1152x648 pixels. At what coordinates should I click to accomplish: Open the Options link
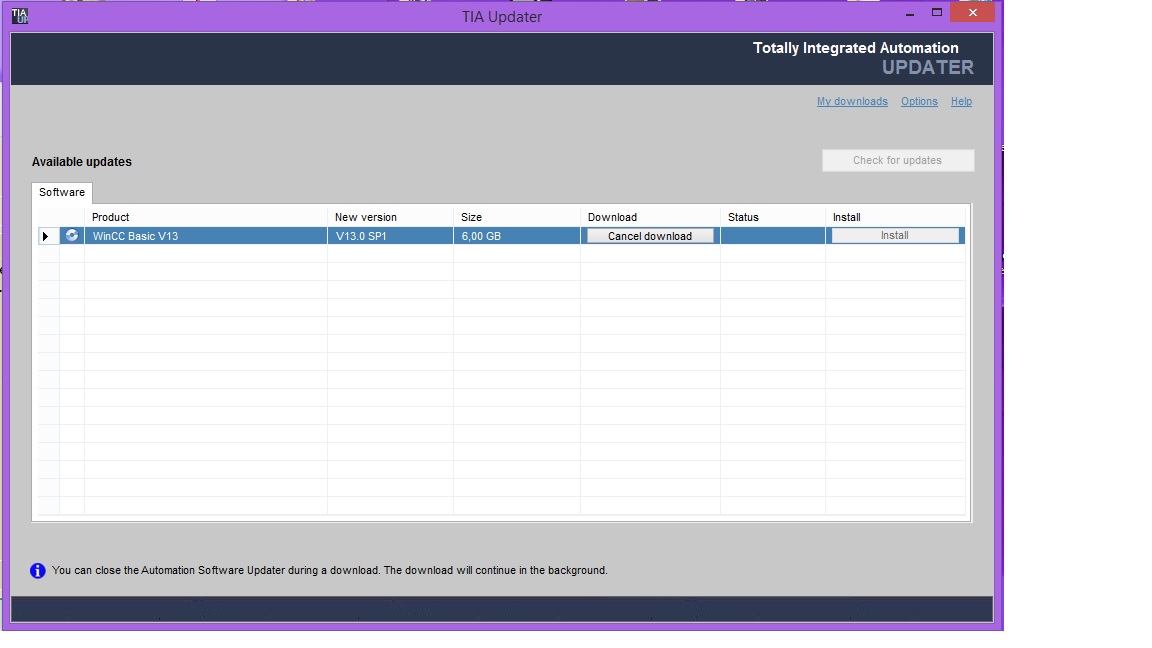(x=919, y=101)
